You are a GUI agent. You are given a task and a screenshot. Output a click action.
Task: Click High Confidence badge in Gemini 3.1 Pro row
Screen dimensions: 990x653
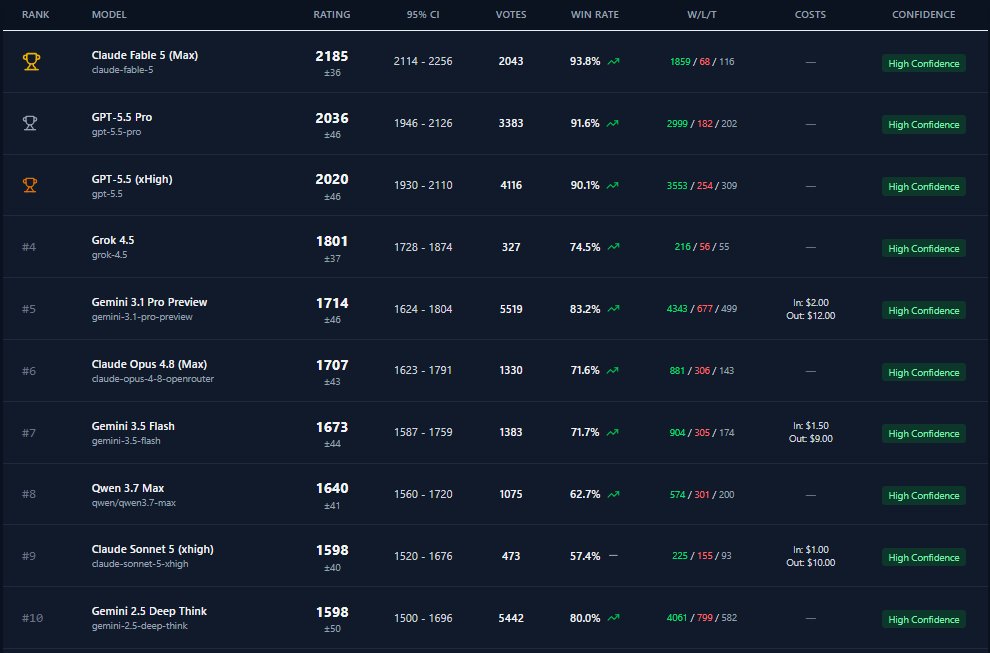(x=924, y=310)
